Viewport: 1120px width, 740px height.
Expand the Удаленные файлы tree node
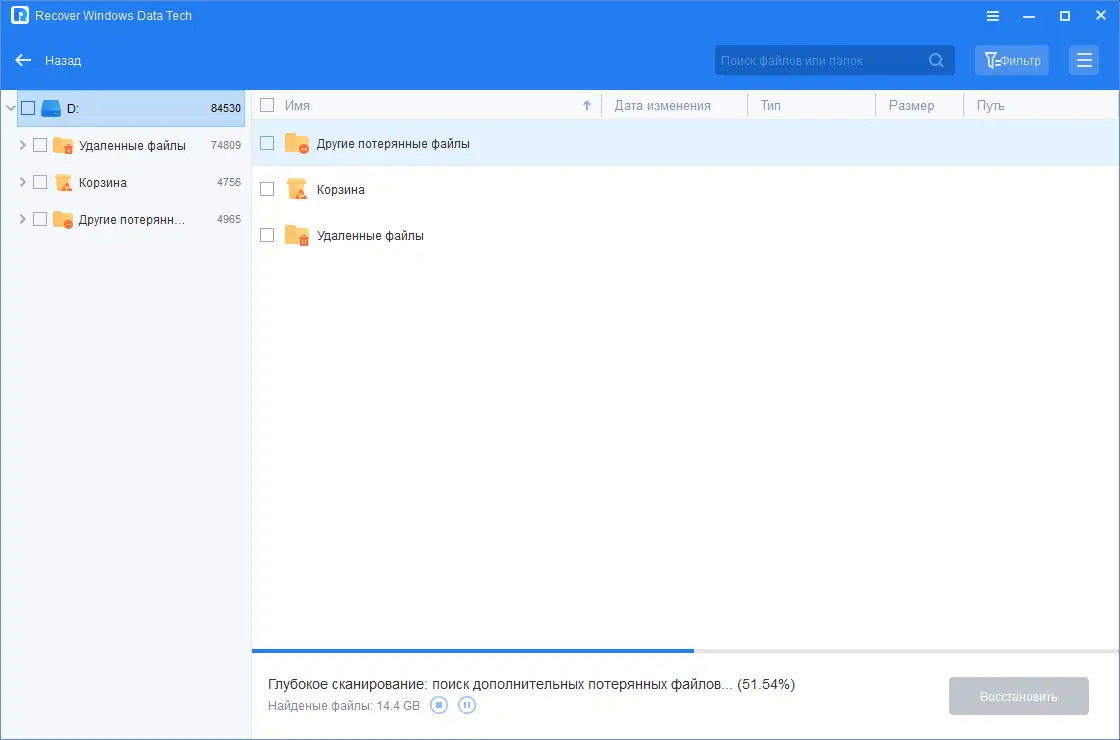point(22,145)
